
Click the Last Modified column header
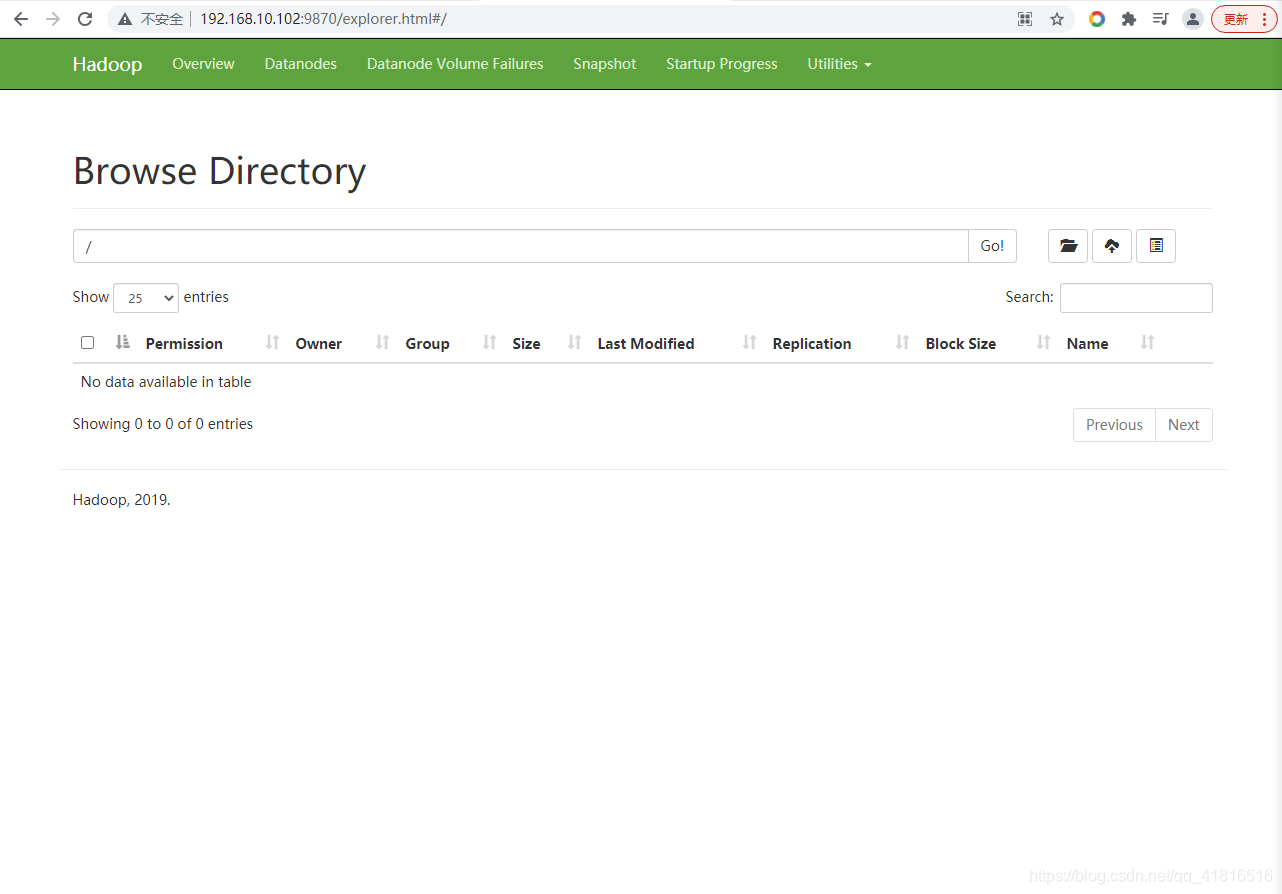tap(646, 344)
